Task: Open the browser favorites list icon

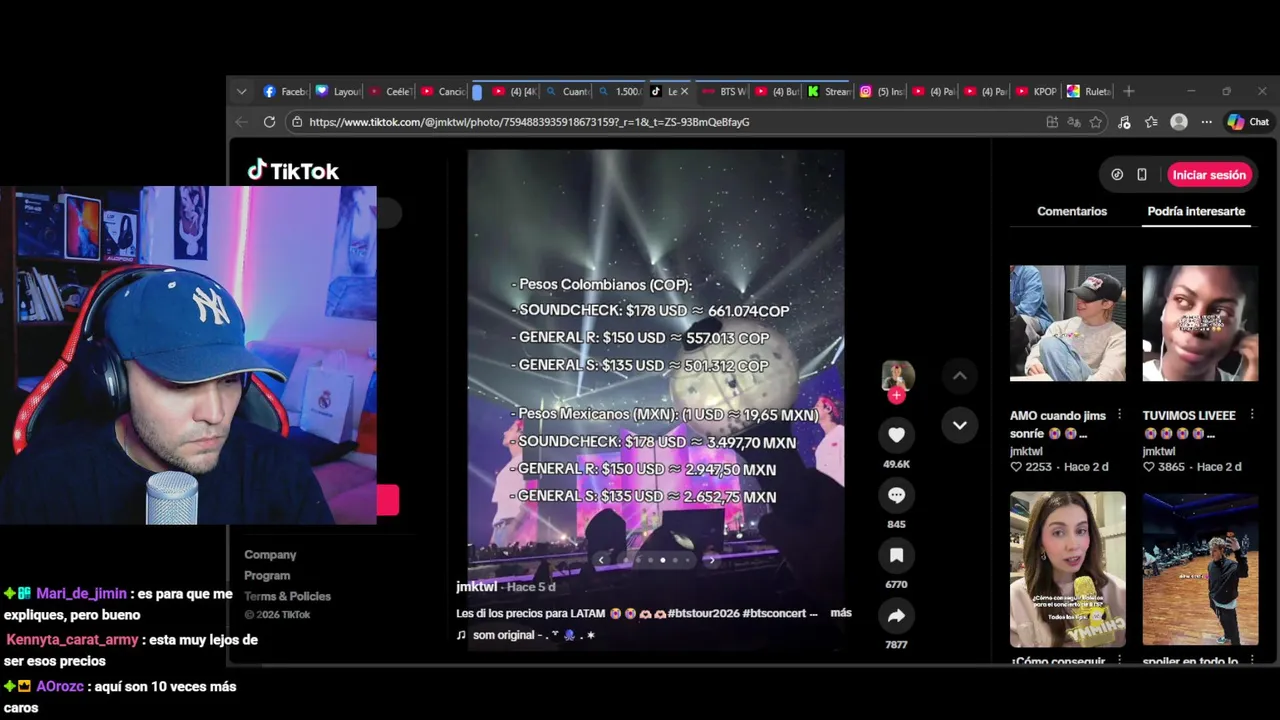Action: pyautogui.click(x=1151, y=122)
